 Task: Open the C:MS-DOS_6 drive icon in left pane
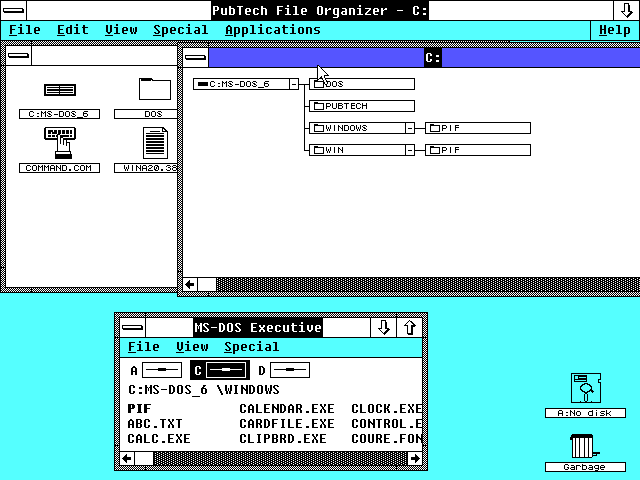(x=60, y=90)
